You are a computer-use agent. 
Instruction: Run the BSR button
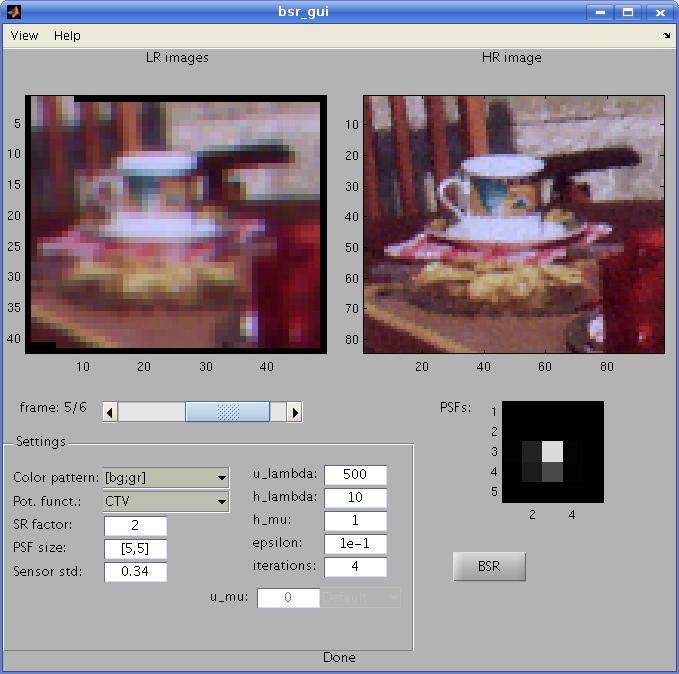click(489, 567)
